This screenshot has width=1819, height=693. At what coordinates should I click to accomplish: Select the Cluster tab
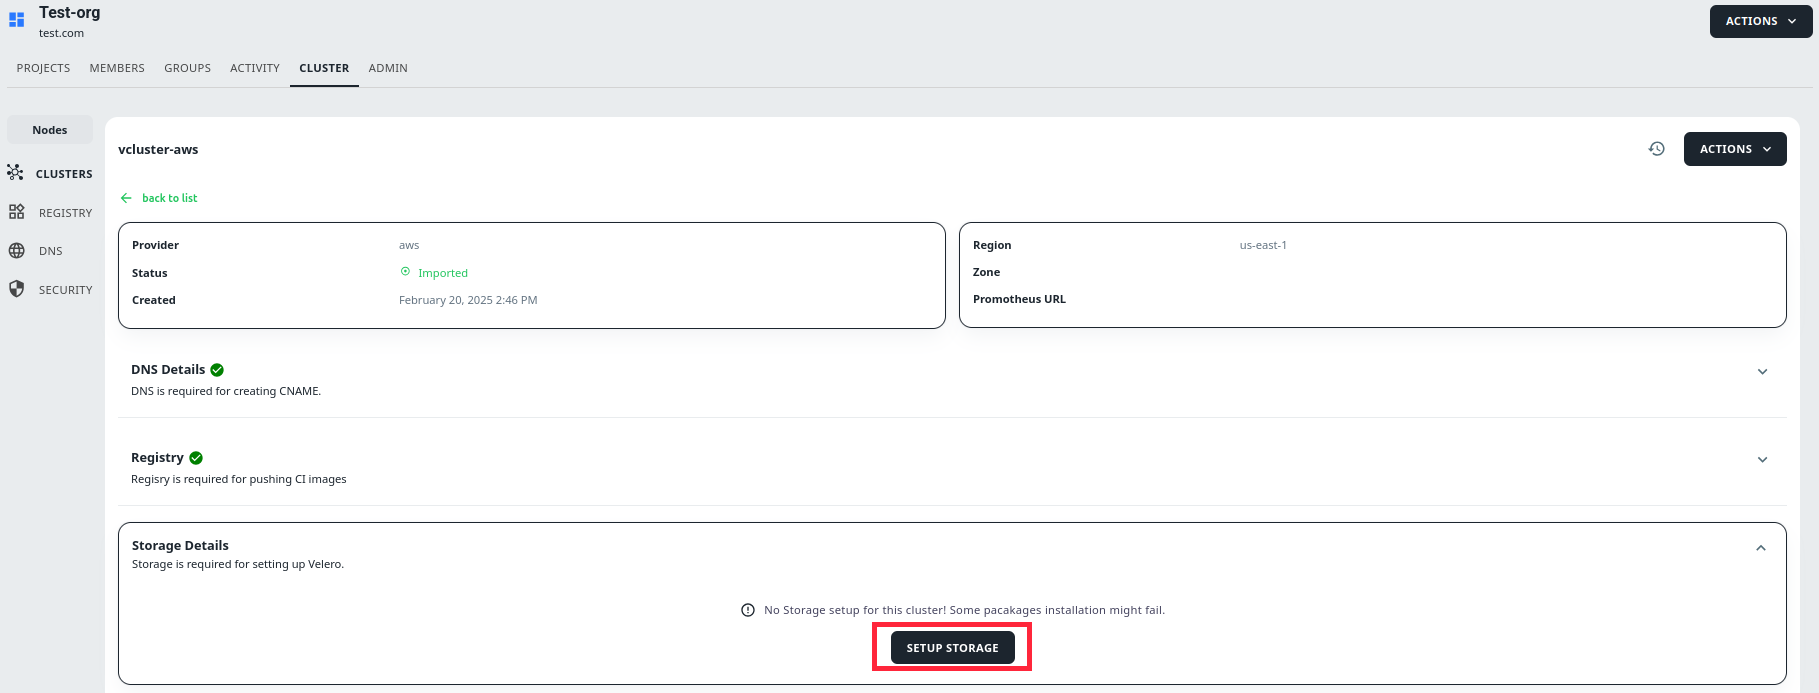[324, 68]
